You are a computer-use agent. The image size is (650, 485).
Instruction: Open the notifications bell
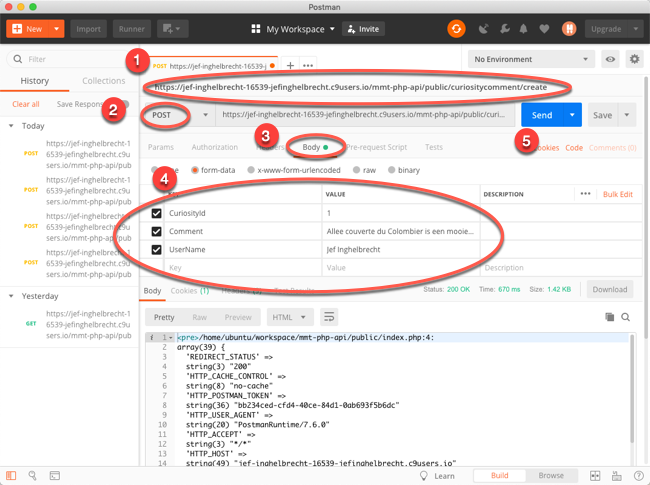pos(524,29)
